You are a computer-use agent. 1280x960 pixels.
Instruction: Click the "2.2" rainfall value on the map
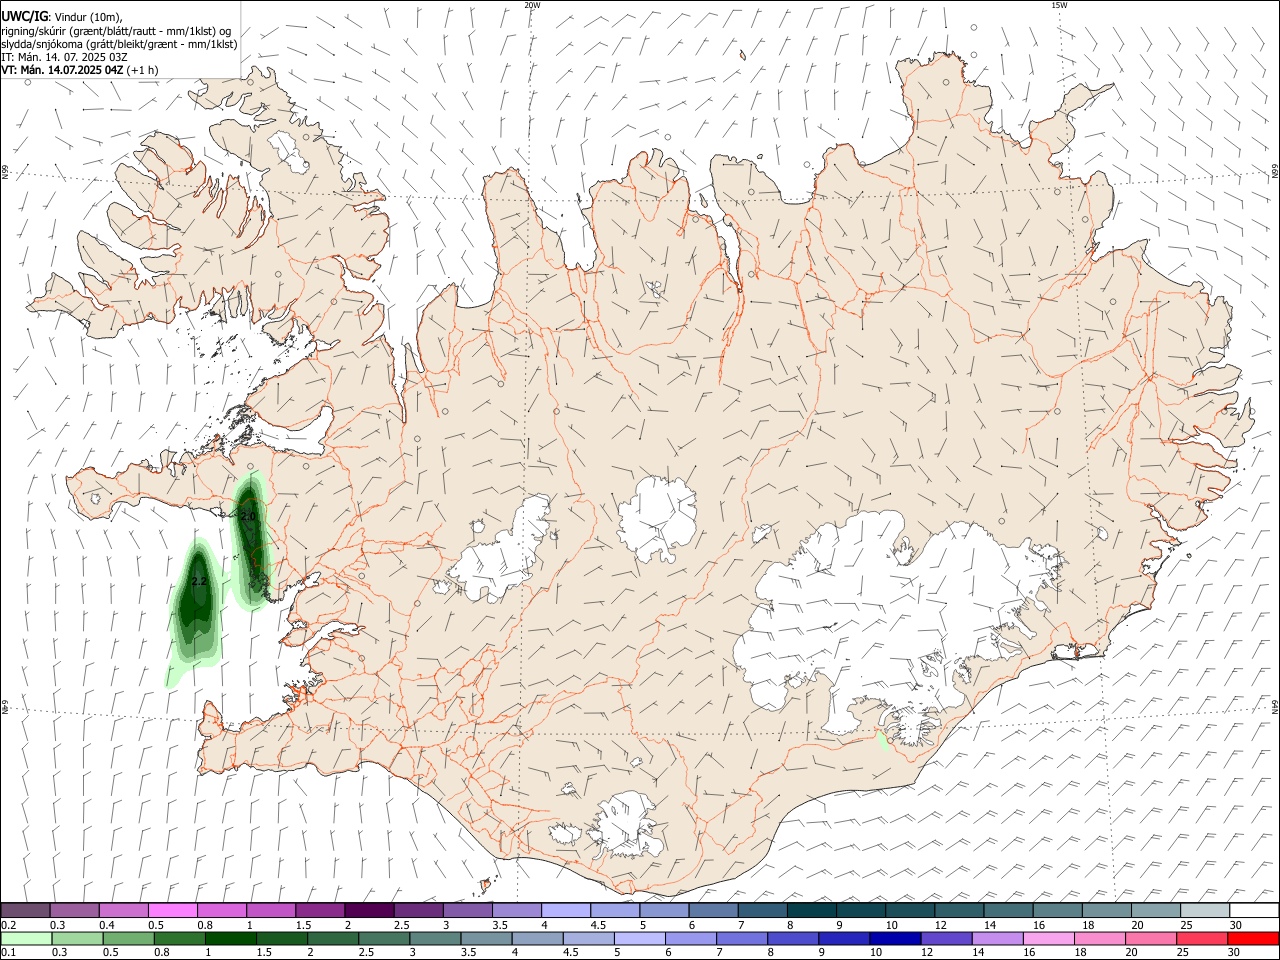pos(198,581)
